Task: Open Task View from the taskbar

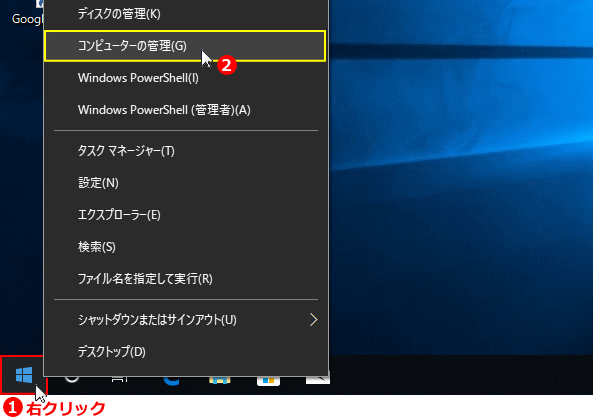Action: (120, 379)
